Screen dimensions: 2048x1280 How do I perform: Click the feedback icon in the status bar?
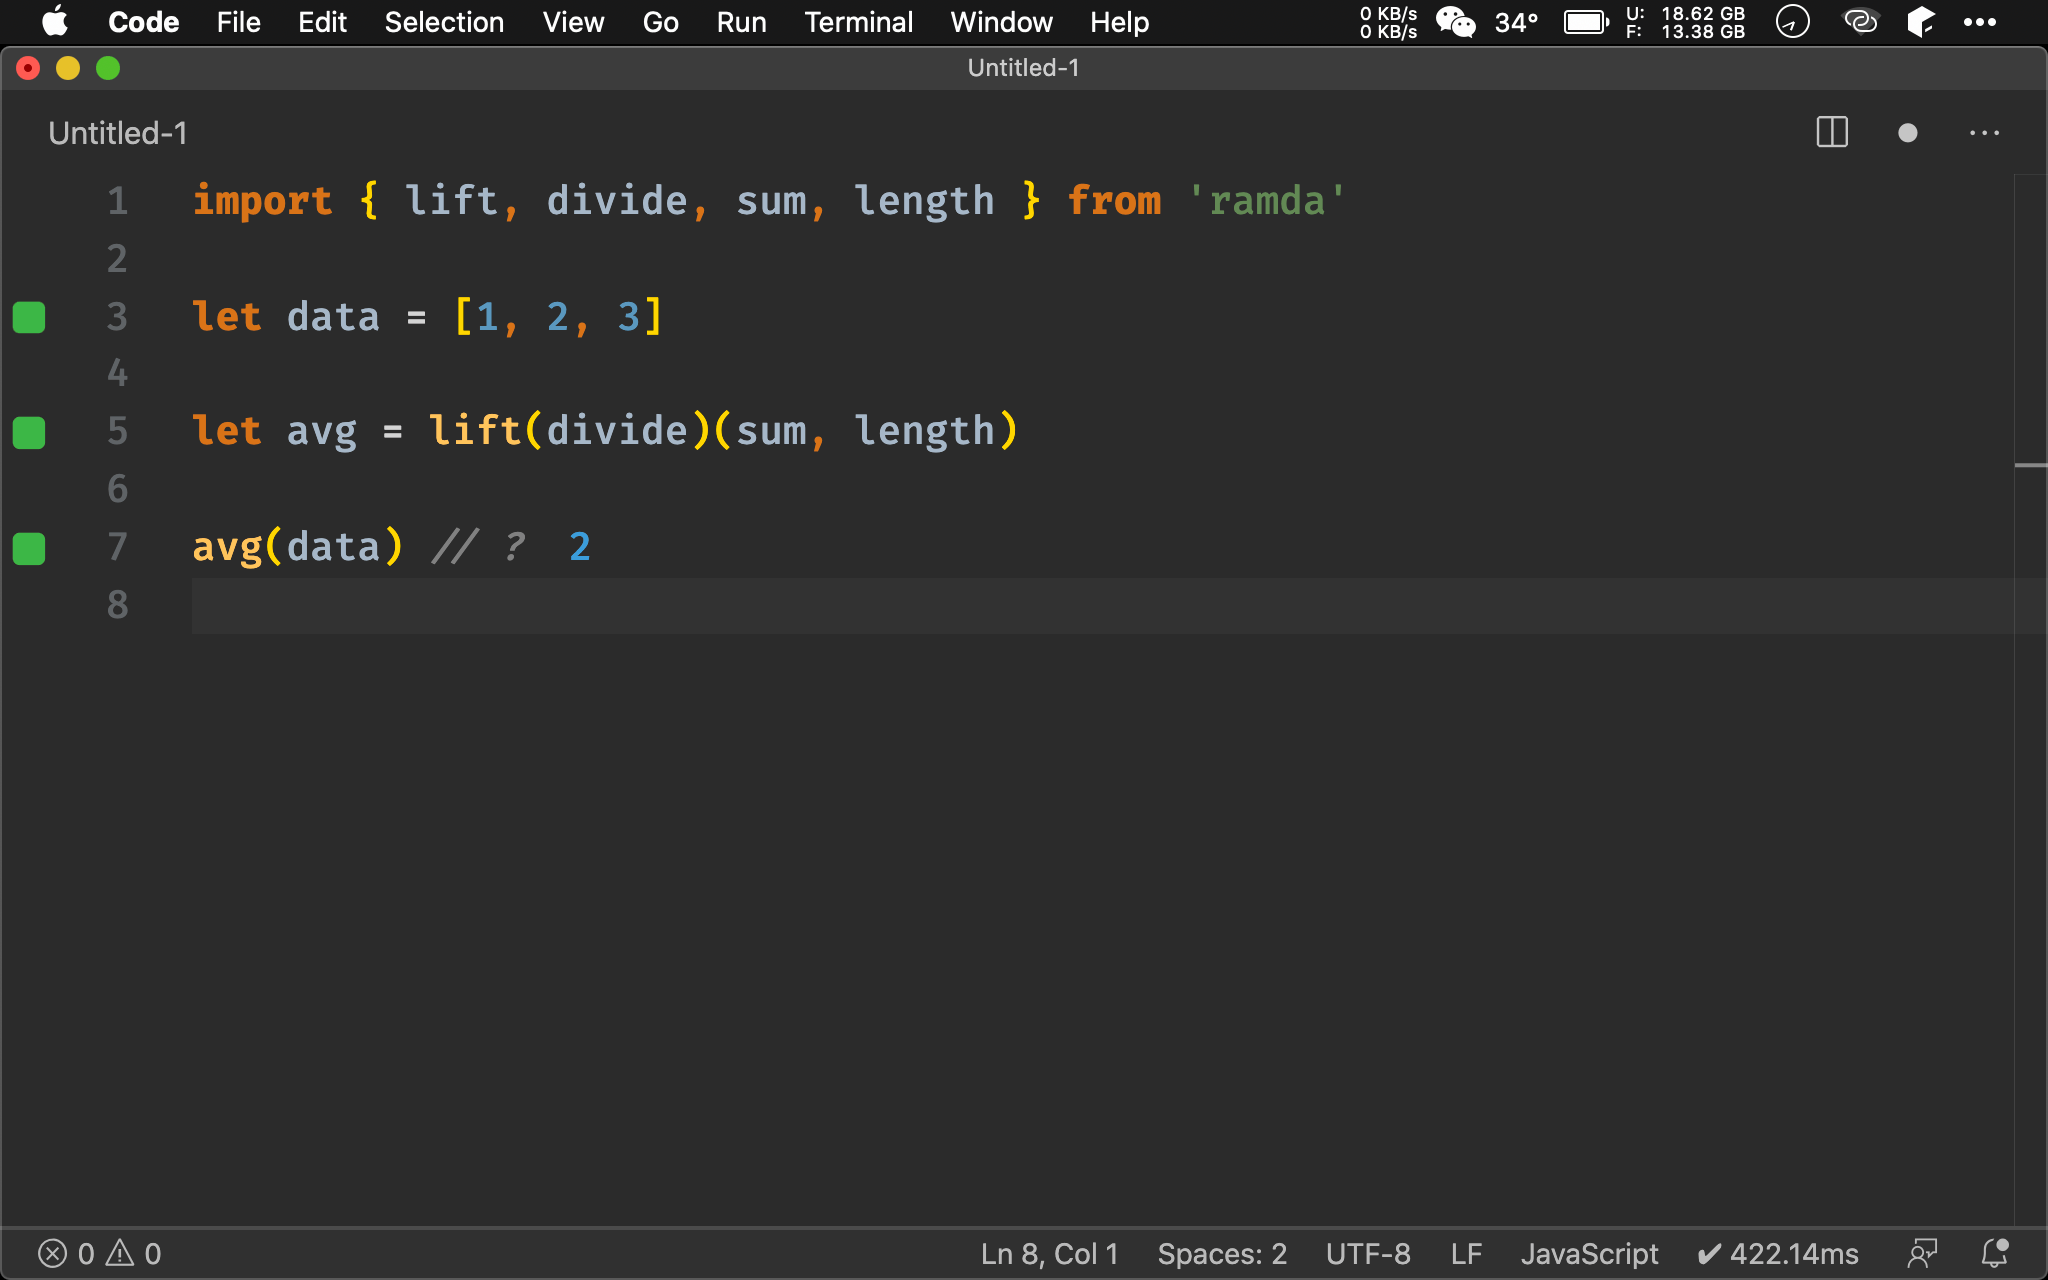click(1922, 1253)
